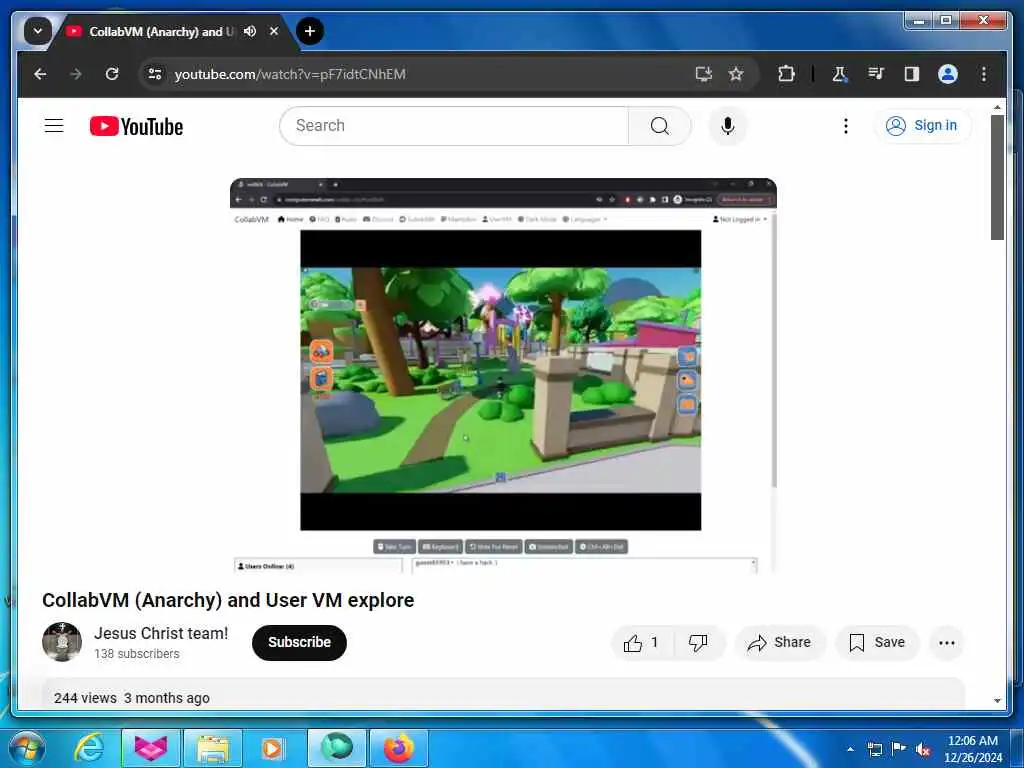Click the scrollbar up arrow
The height and width of the screenshot is (768, 1024).
click(997, 106)
